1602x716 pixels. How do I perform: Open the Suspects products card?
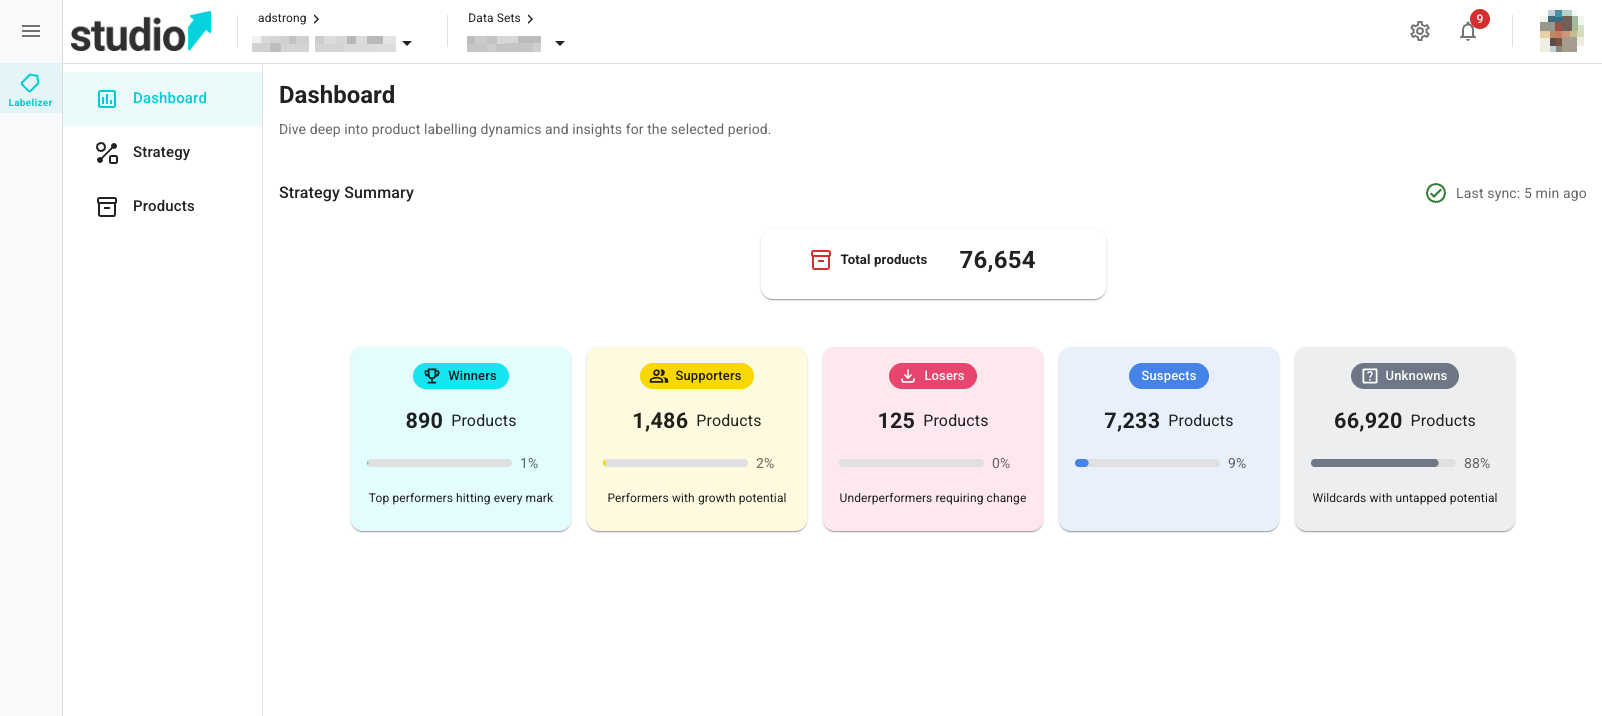coord(1169,439)
